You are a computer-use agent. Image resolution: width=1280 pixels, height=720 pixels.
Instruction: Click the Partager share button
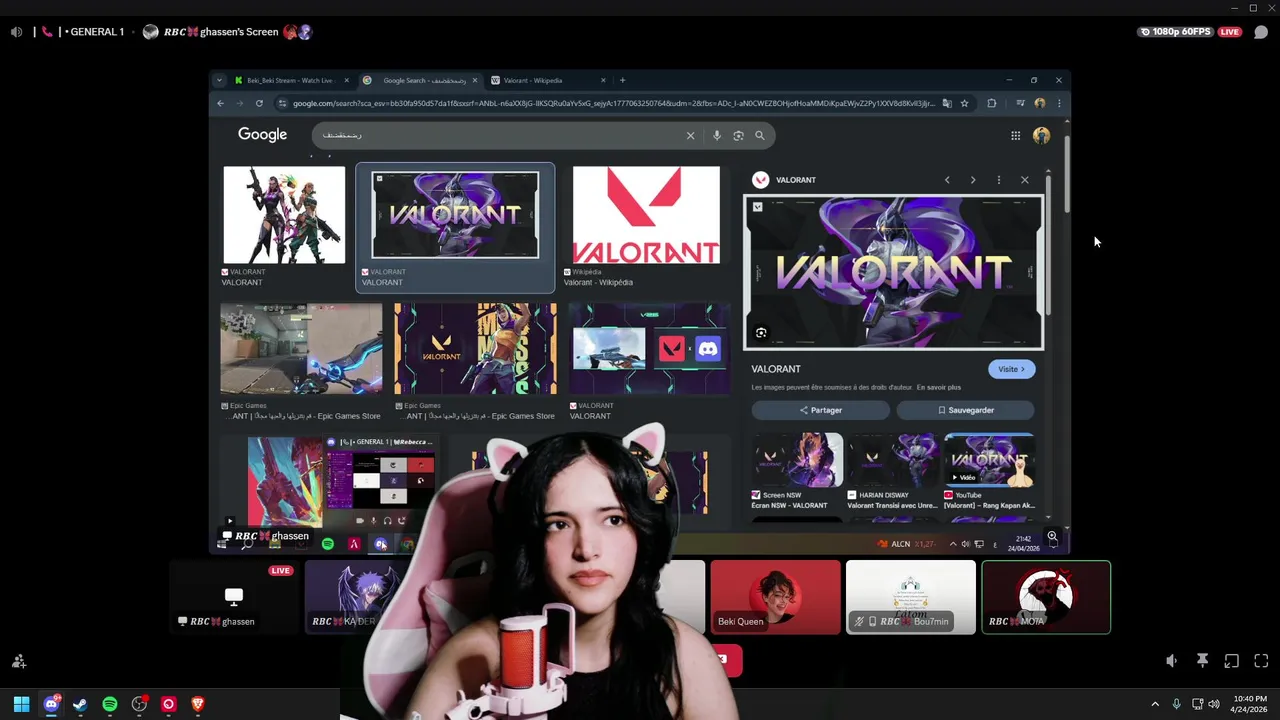[821, 410]
